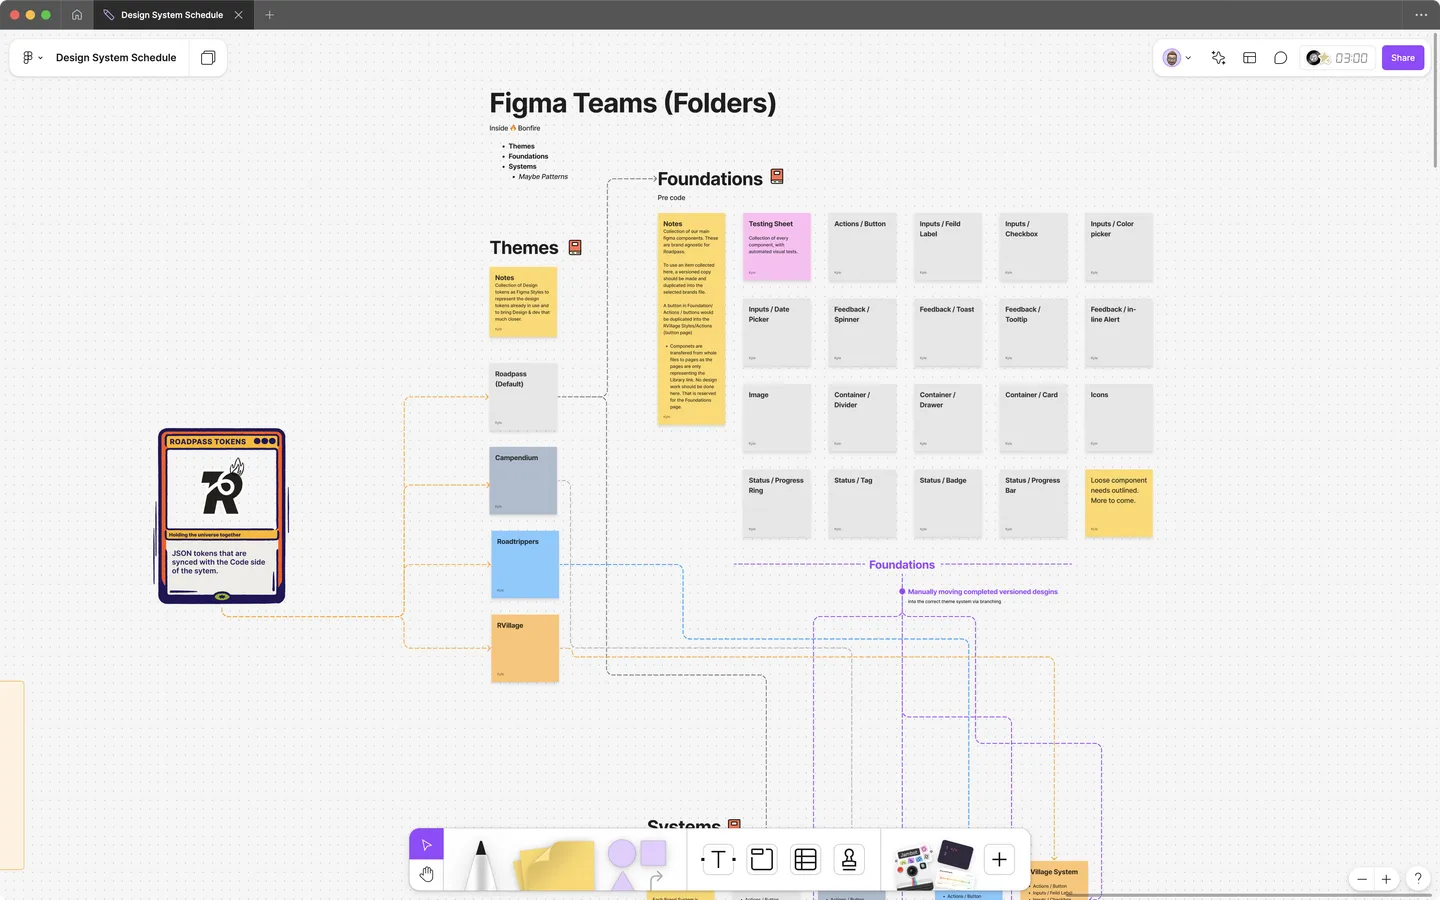Toggle the pages panel icon
The height and width of the screenshot is (900, 1440).
[208, 58]
